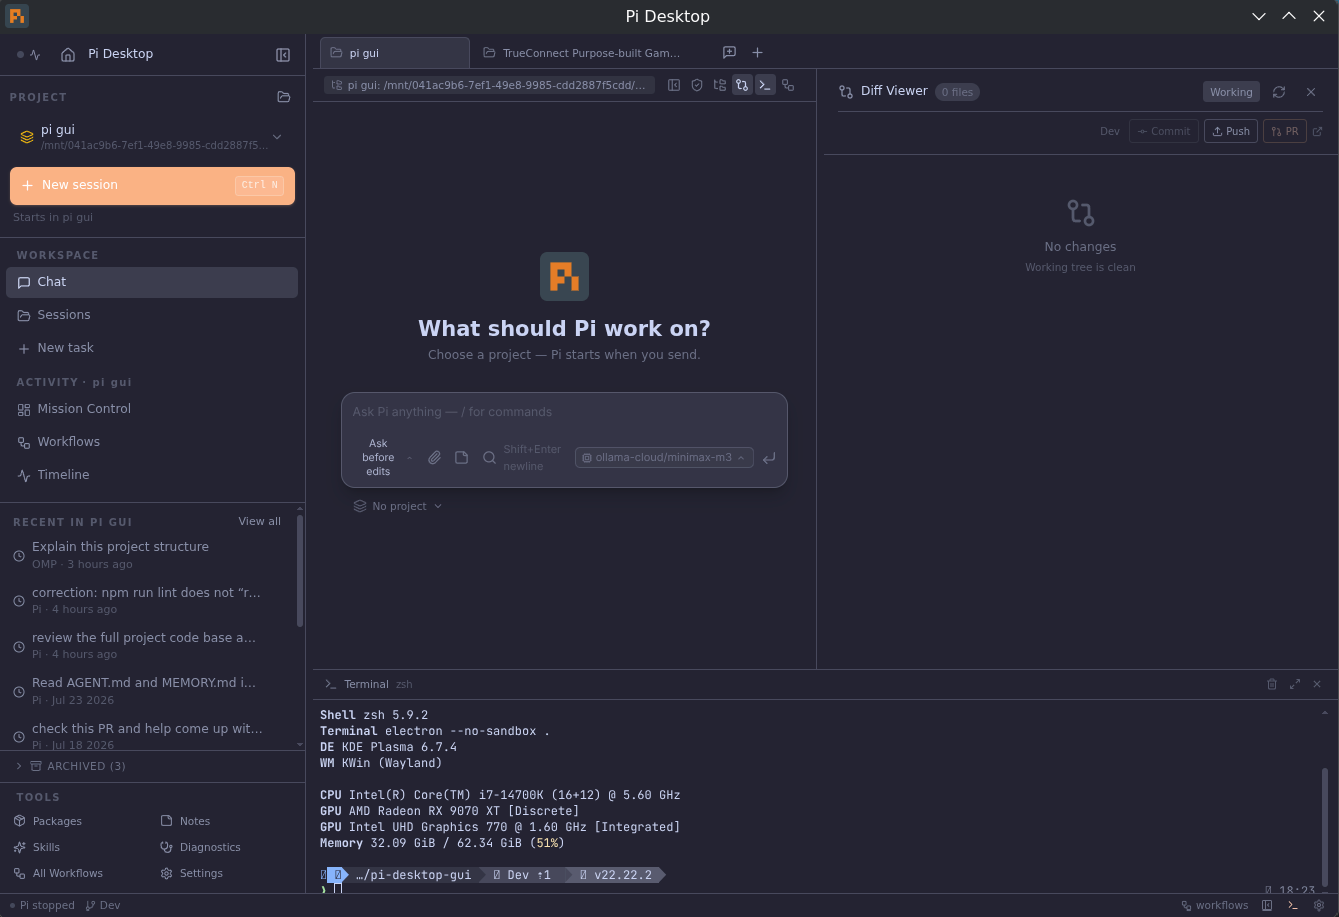Toggle sidebar panel icon in the session toolbar

coord(674,85)
